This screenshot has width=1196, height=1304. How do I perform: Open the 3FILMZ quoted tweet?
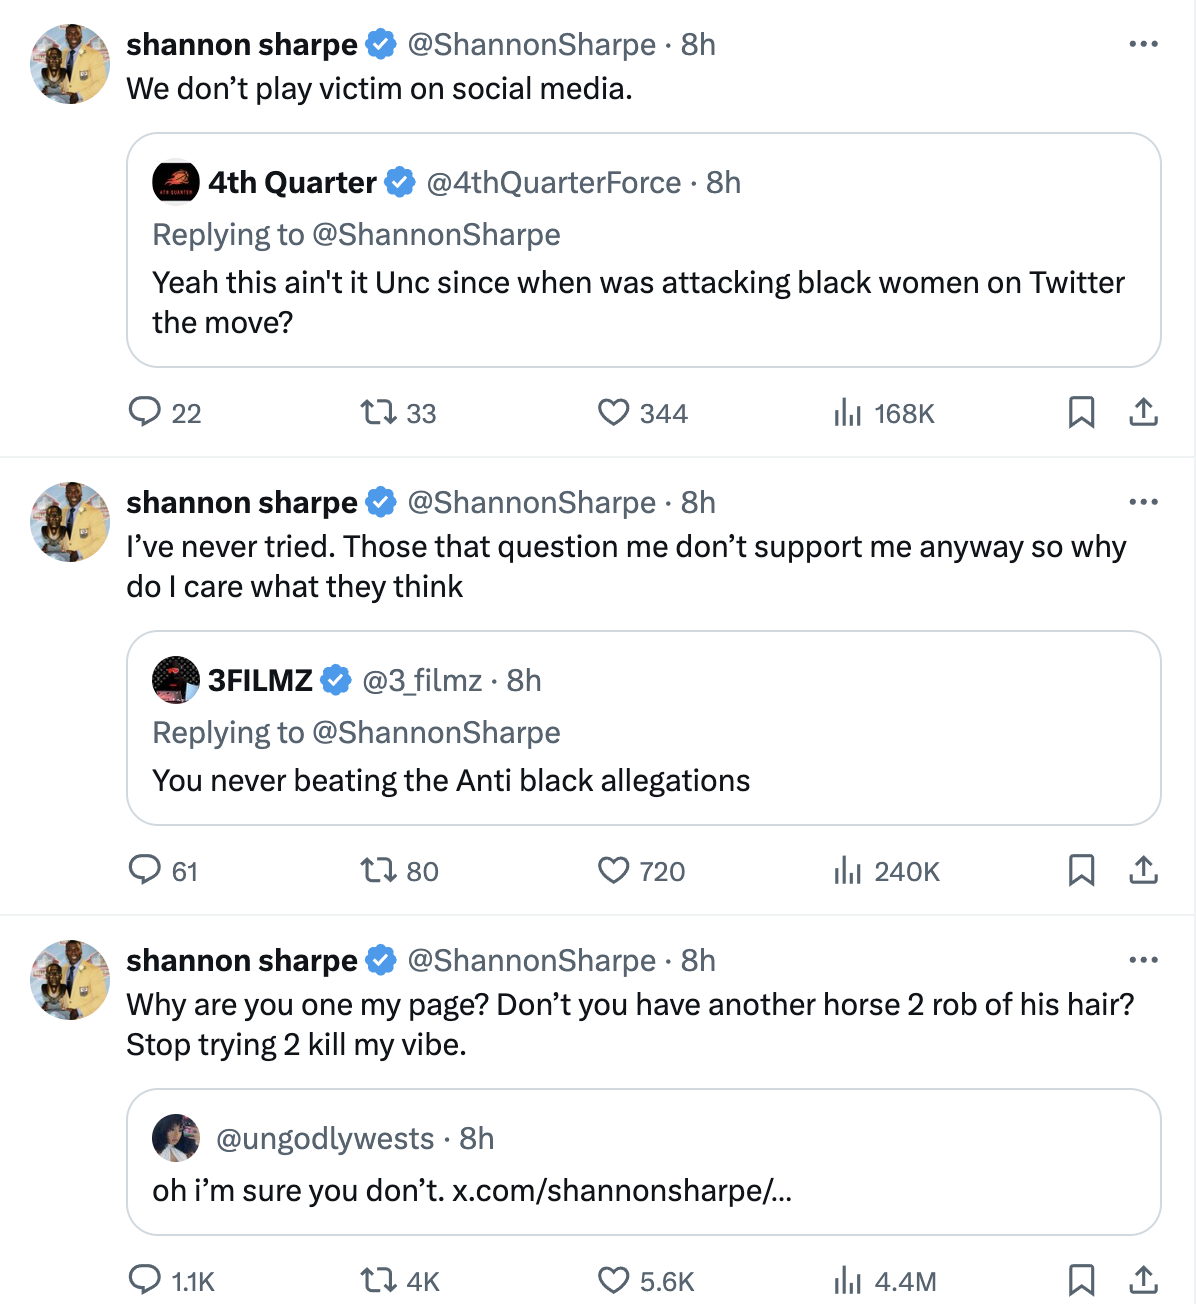pyautogui.click(x=643, y=728)
